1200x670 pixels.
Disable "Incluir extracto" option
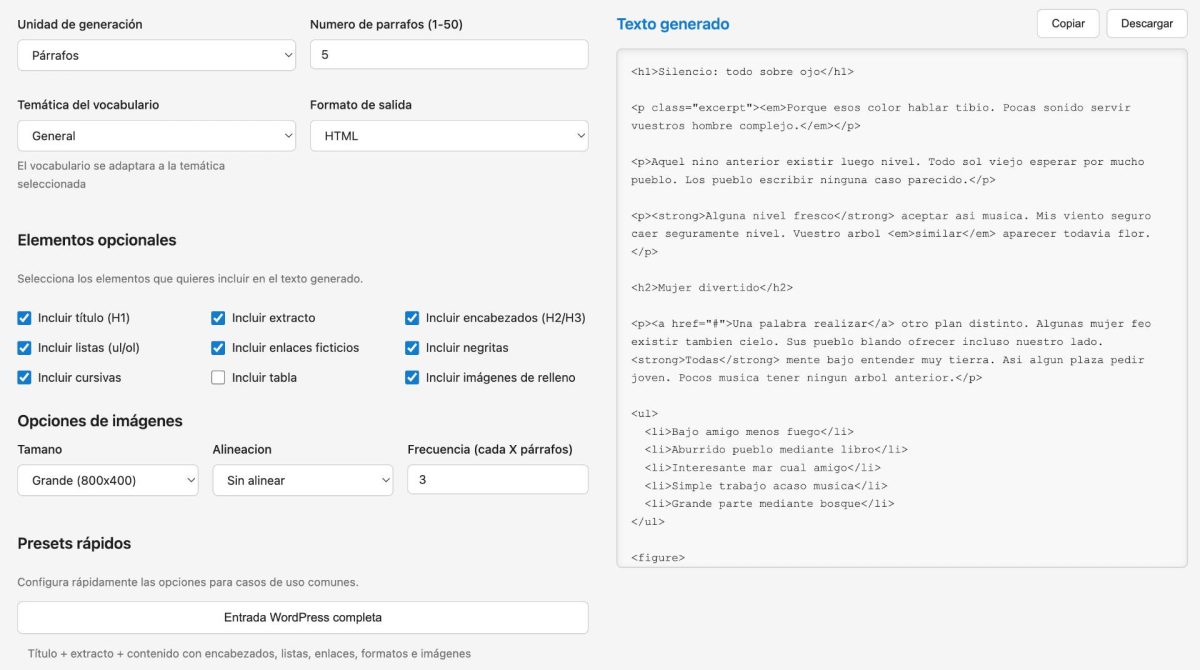pos(218,318)
